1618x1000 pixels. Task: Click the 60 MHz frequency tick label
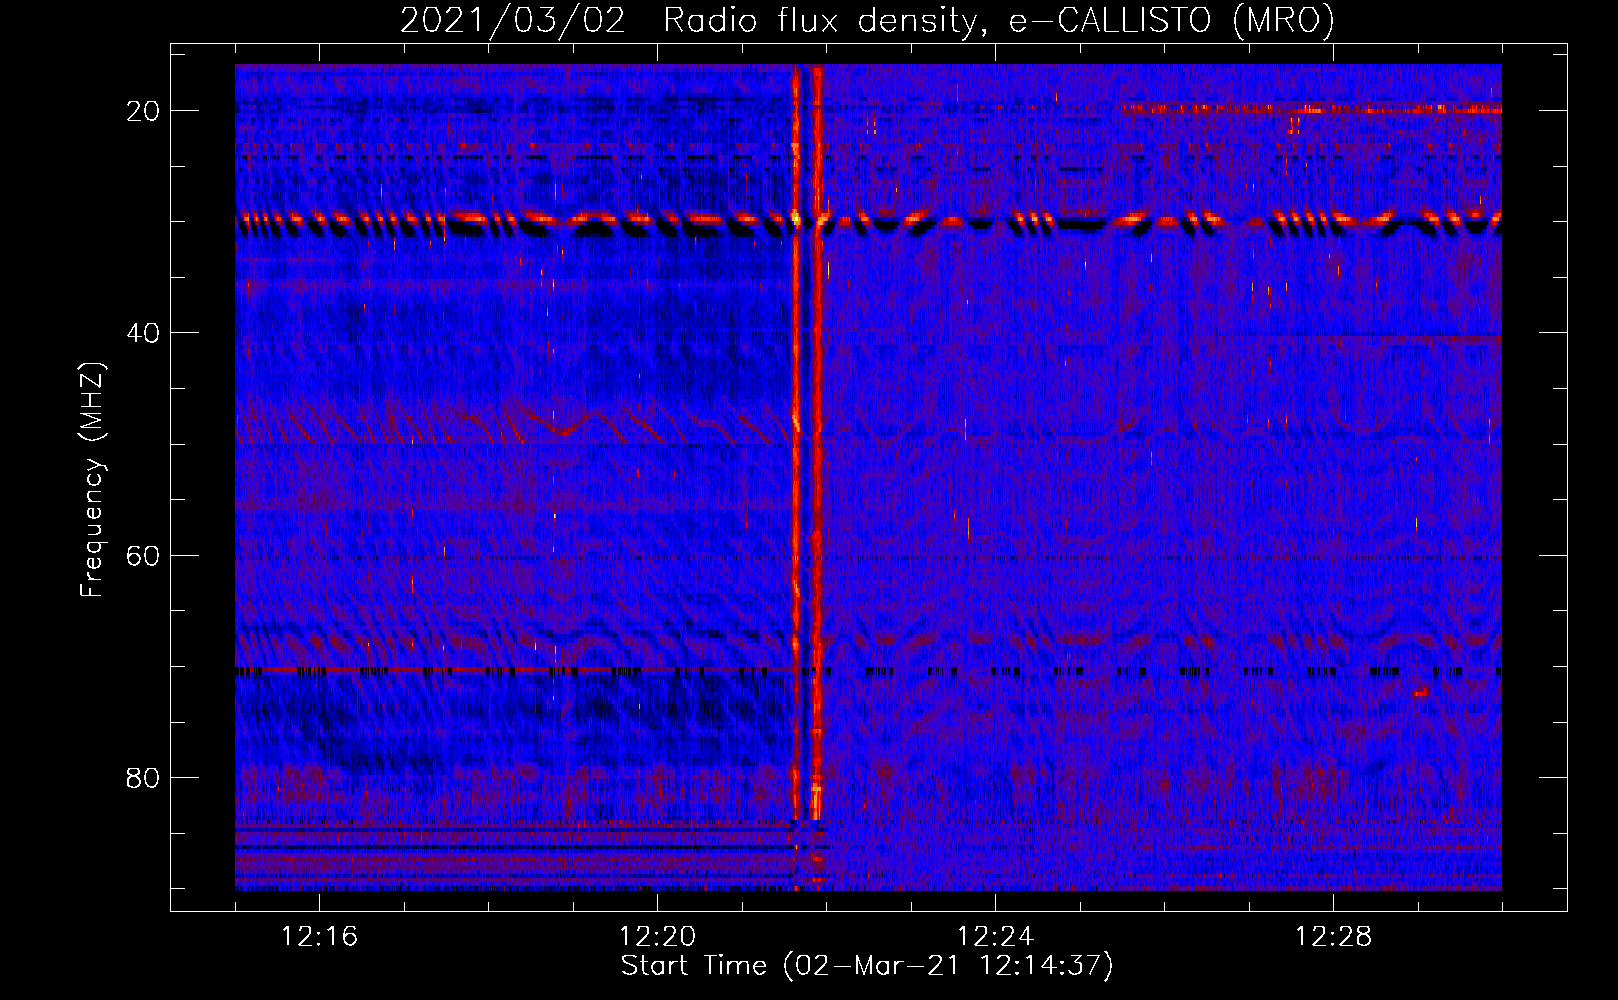(144, 556)
